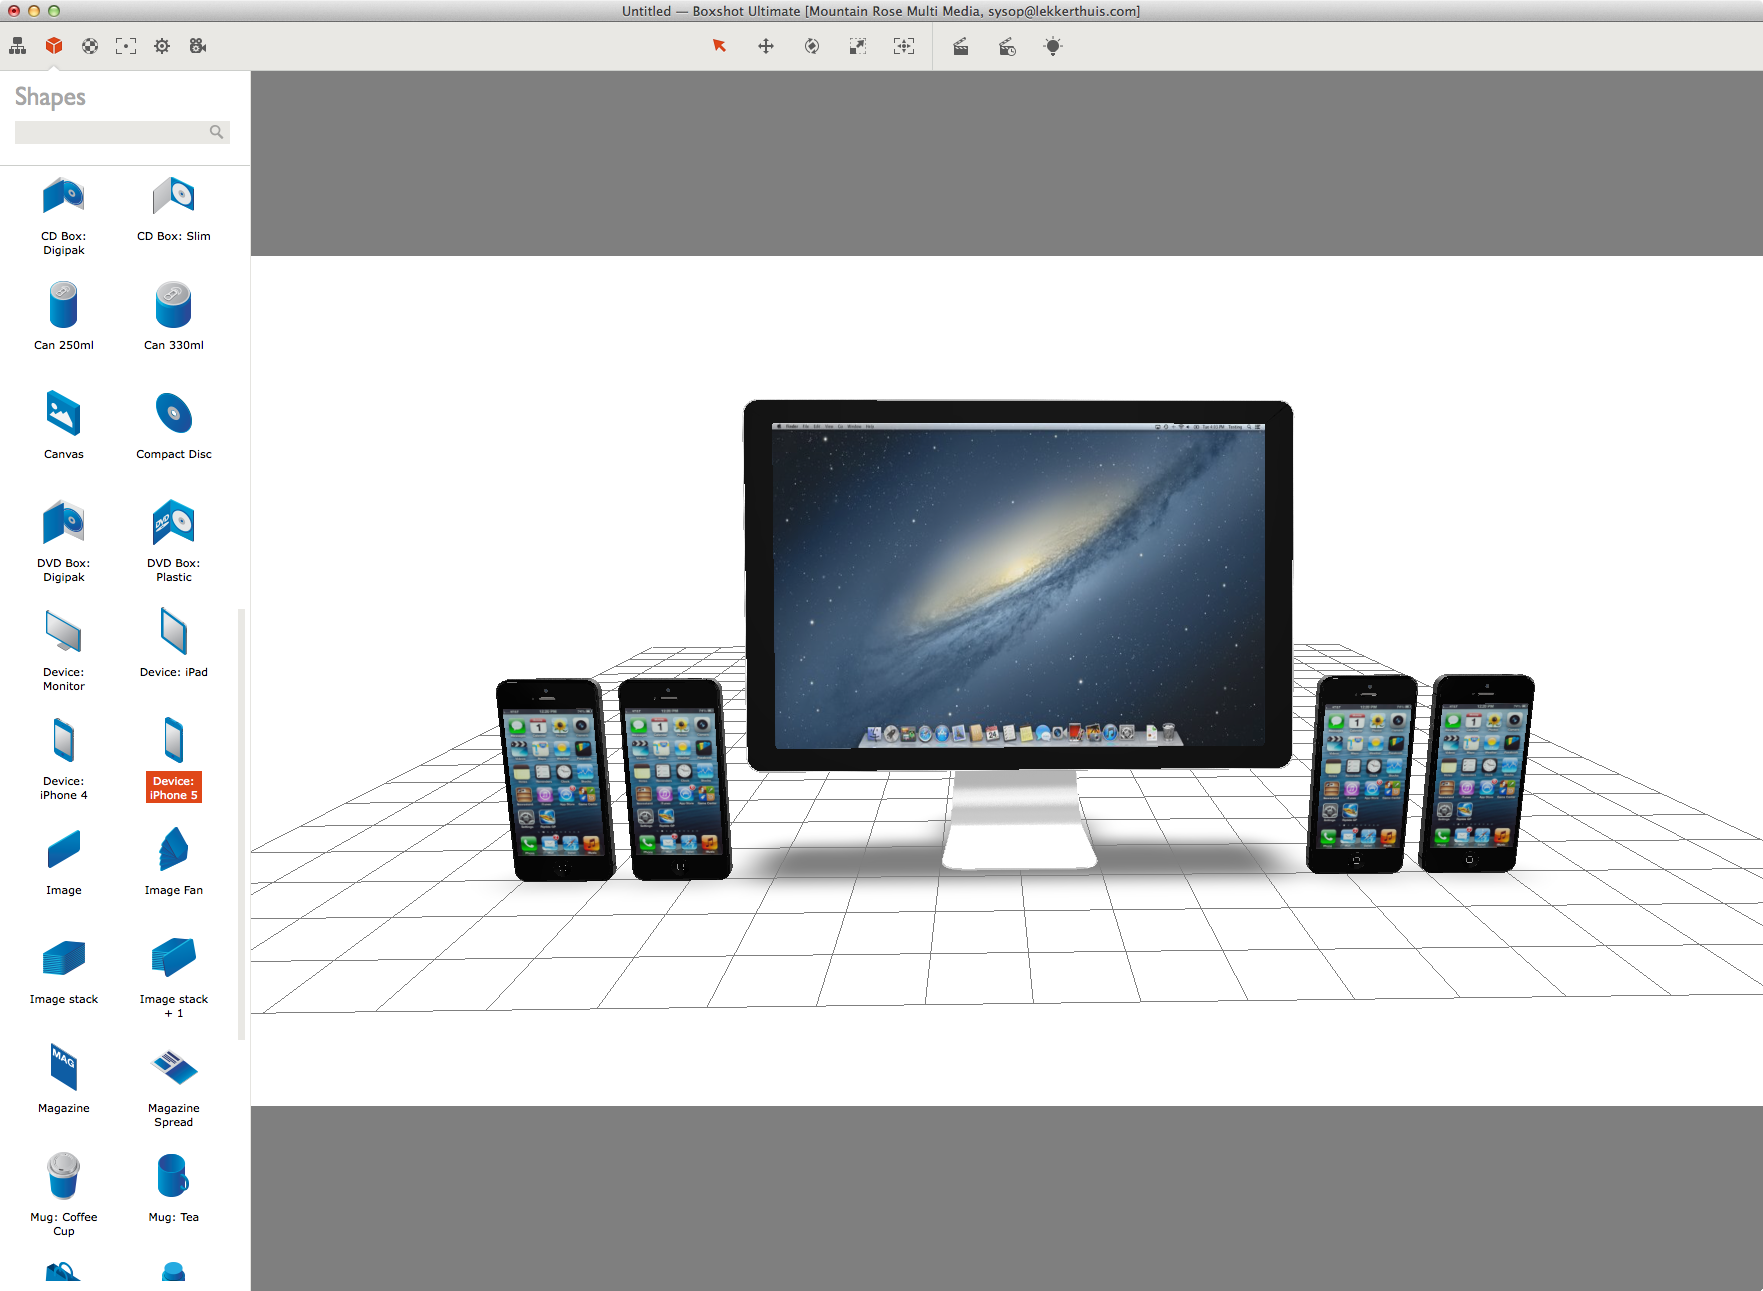Pick the Can 330ml shape

(174, 316)
